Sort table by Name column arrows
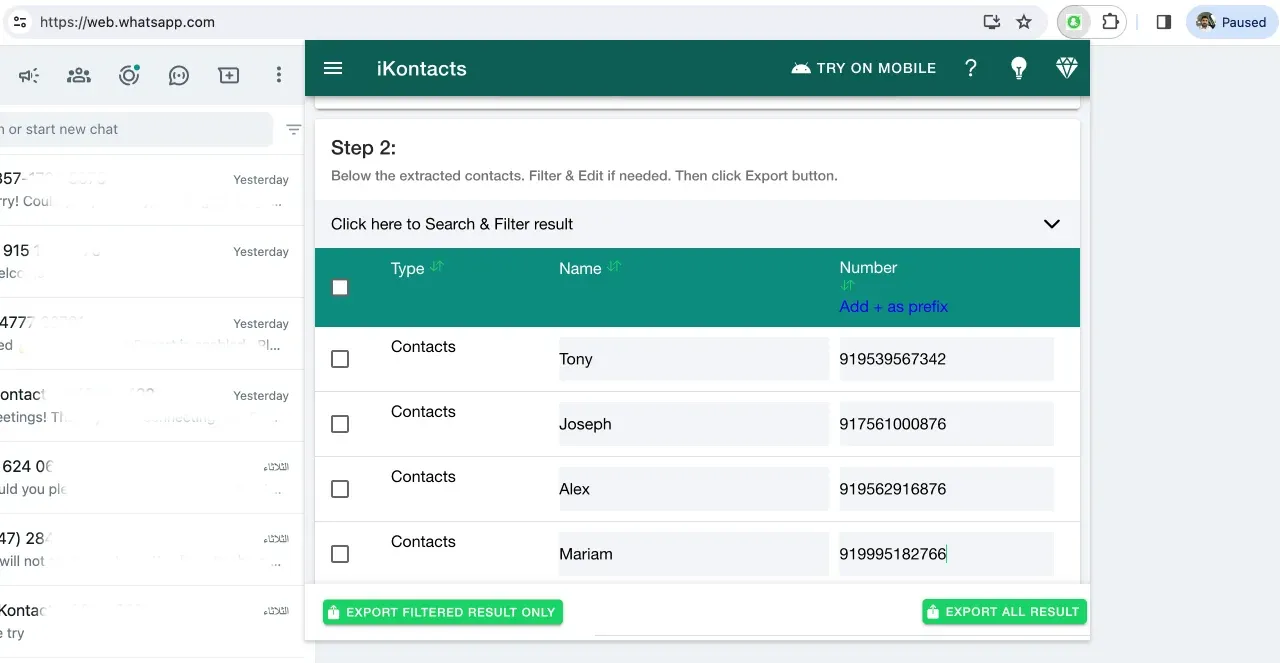Viewport: 1280px width, 663px height. click(x=614, y=267)
